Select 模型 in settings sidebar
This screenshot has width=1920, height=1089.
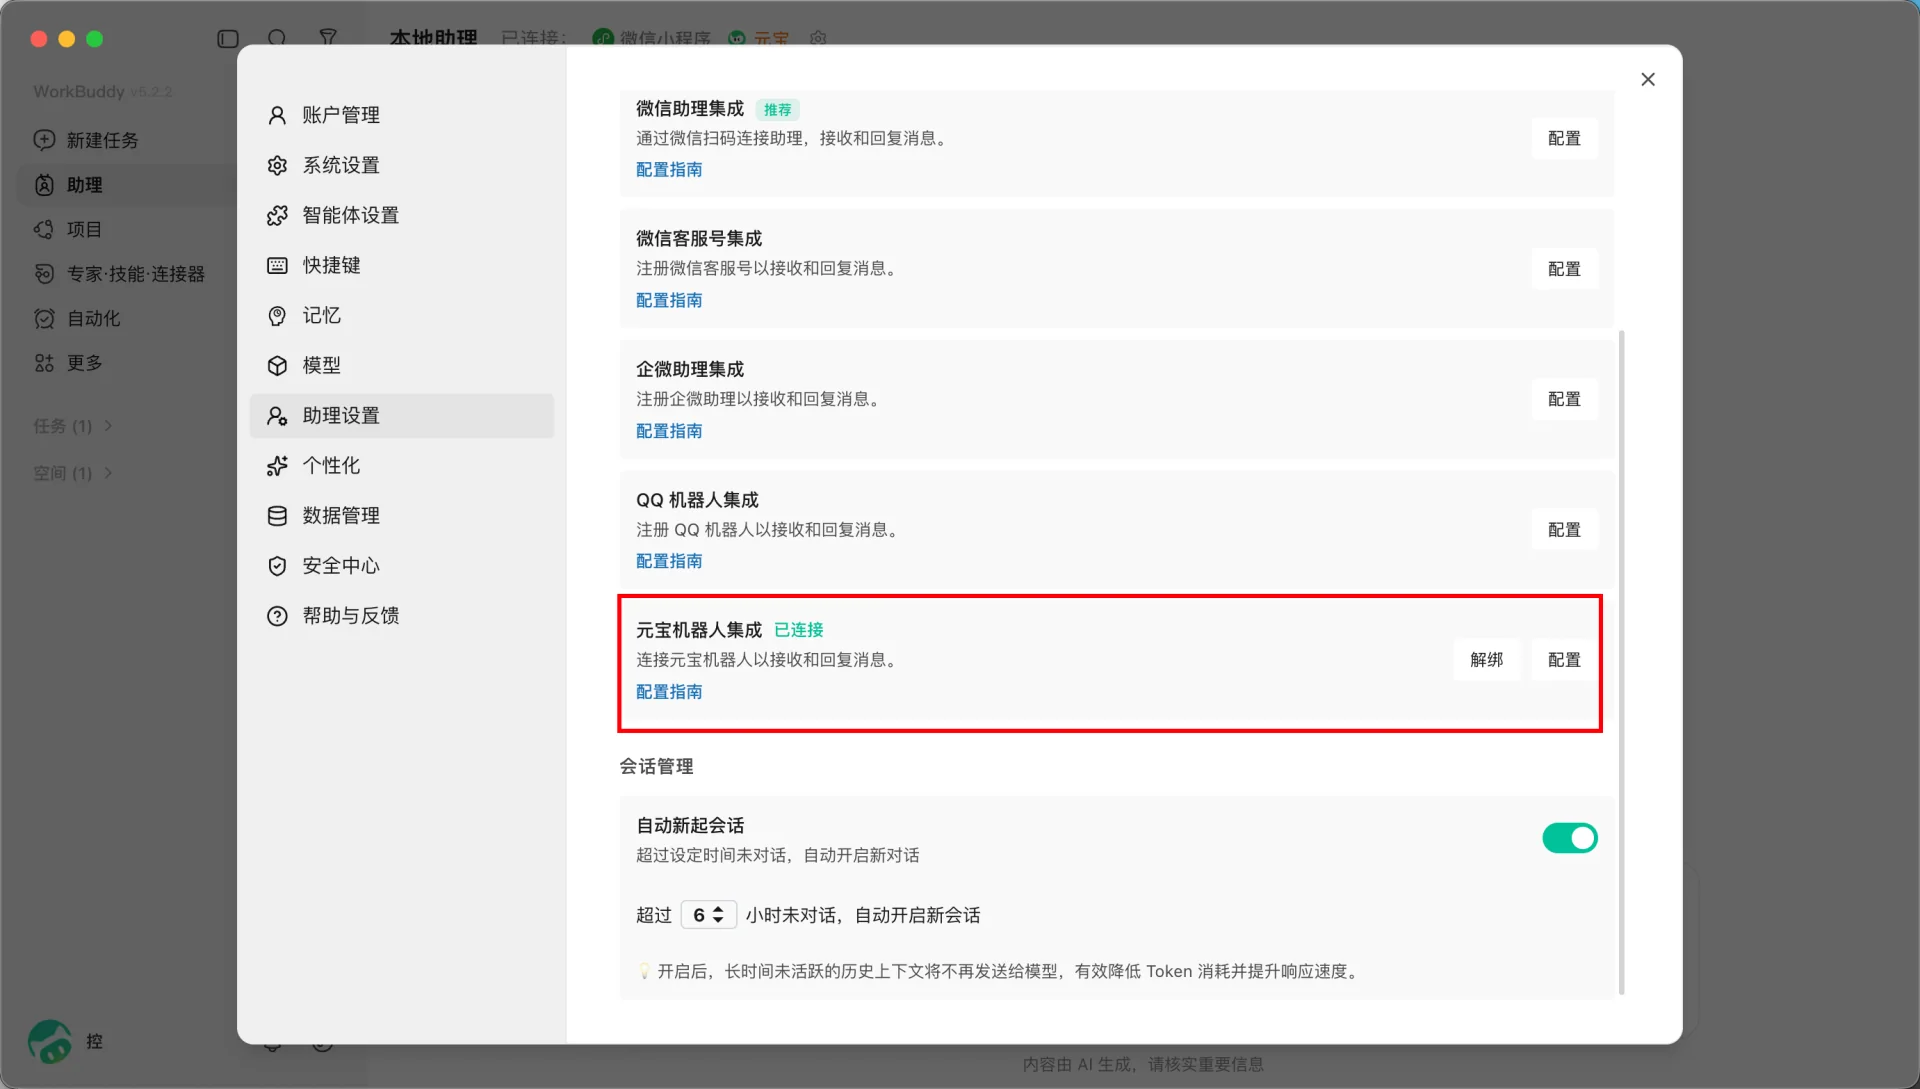tap(401, 365)
